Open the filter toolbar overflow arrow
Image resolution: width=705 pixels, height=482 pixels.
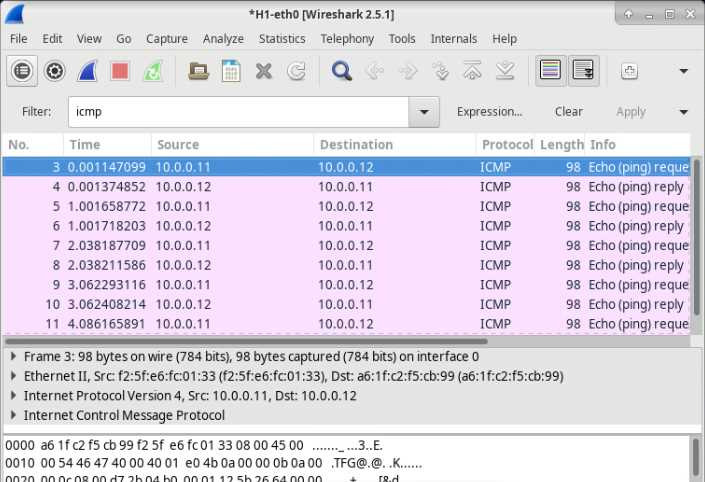pyautogui.click(x=683, y=112)
